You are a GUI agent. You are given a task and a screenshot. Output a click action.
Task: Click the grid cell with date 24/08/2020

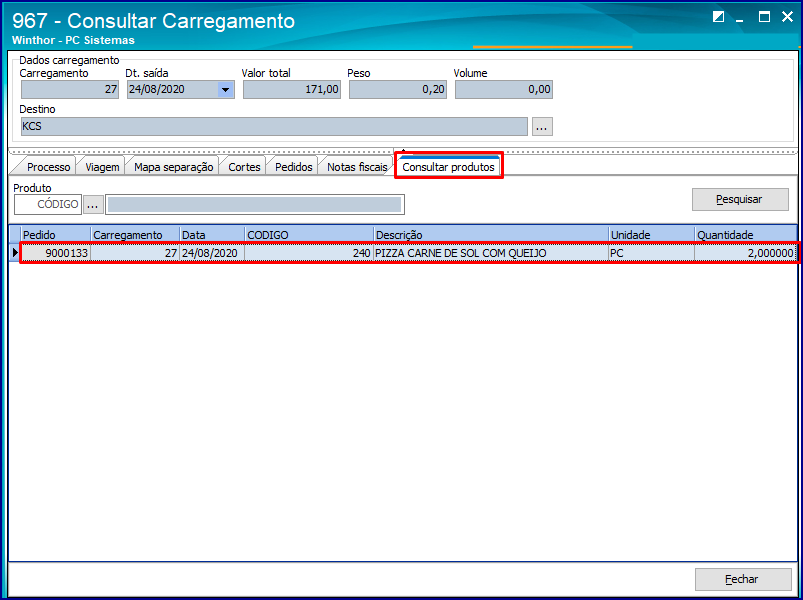212,253
